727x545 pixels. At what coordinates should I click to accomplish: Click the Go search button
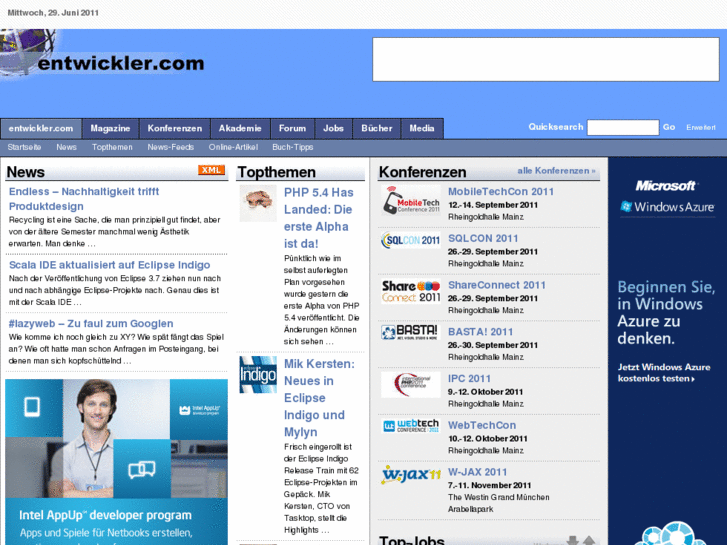tap(669, 127)
